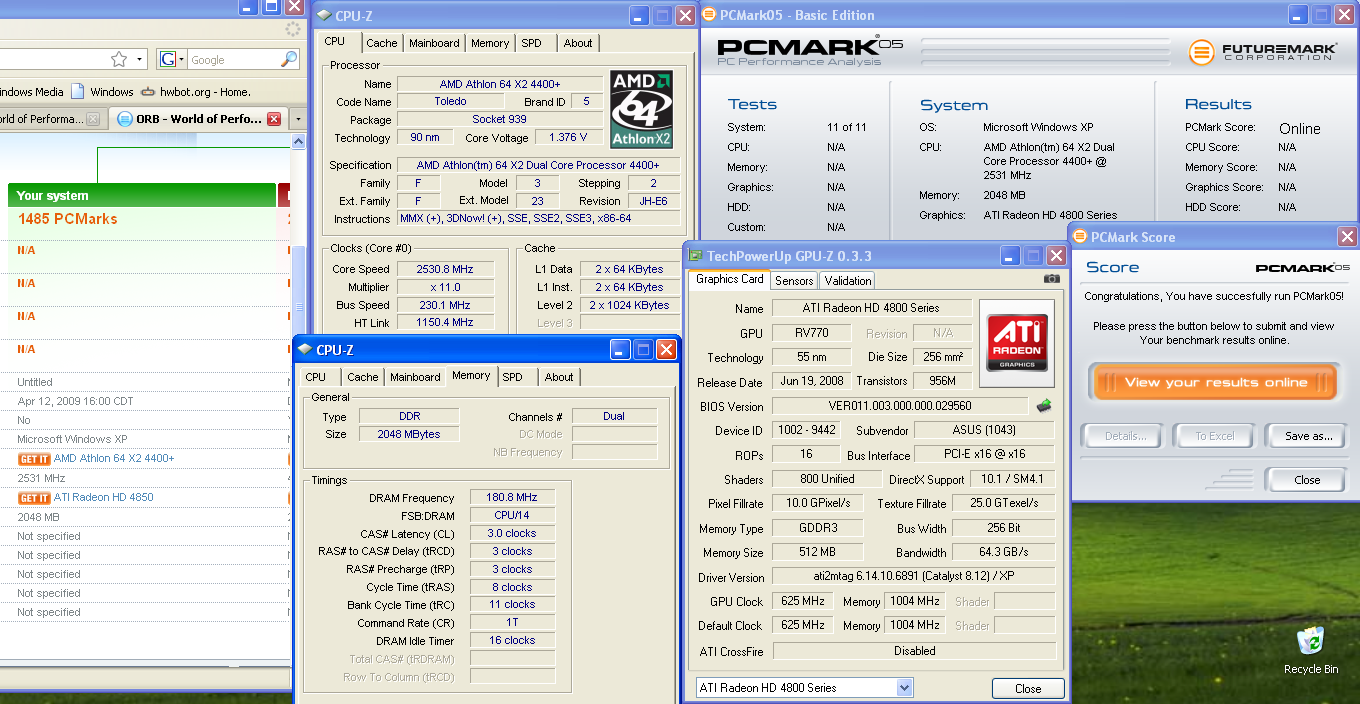The image size is (1360, 704).
Task: Click the Futuremark Corporation logo
Action: coord(1264,52)
